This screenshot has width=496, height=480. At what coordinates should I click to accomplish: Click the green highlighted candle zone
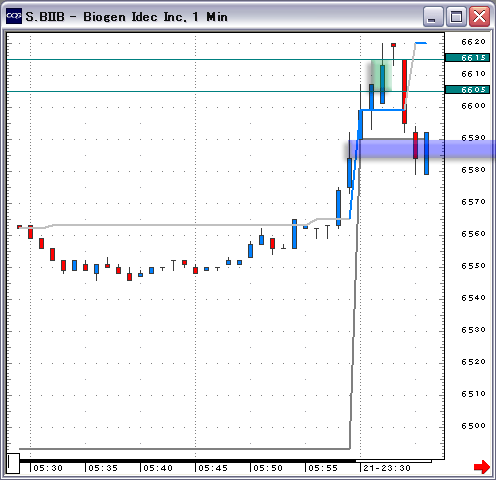(x=381, y=75)
